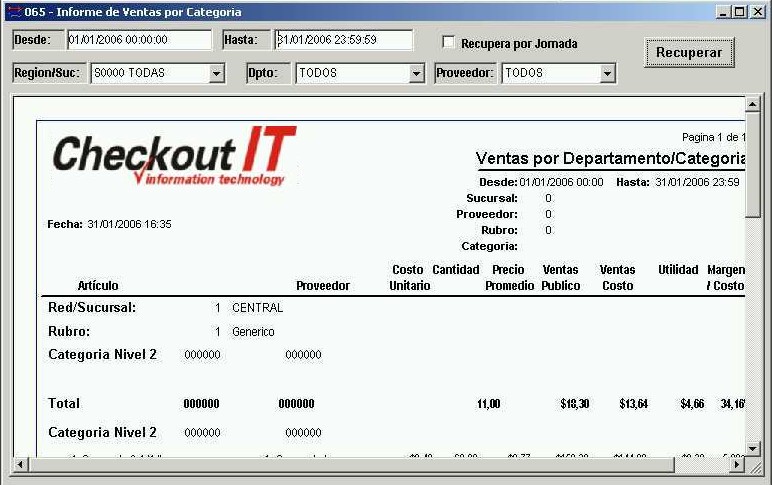This screenshot has width=772, height=485.
Task: Open the Proveedor dropdown
Action: tap(607, 74)
